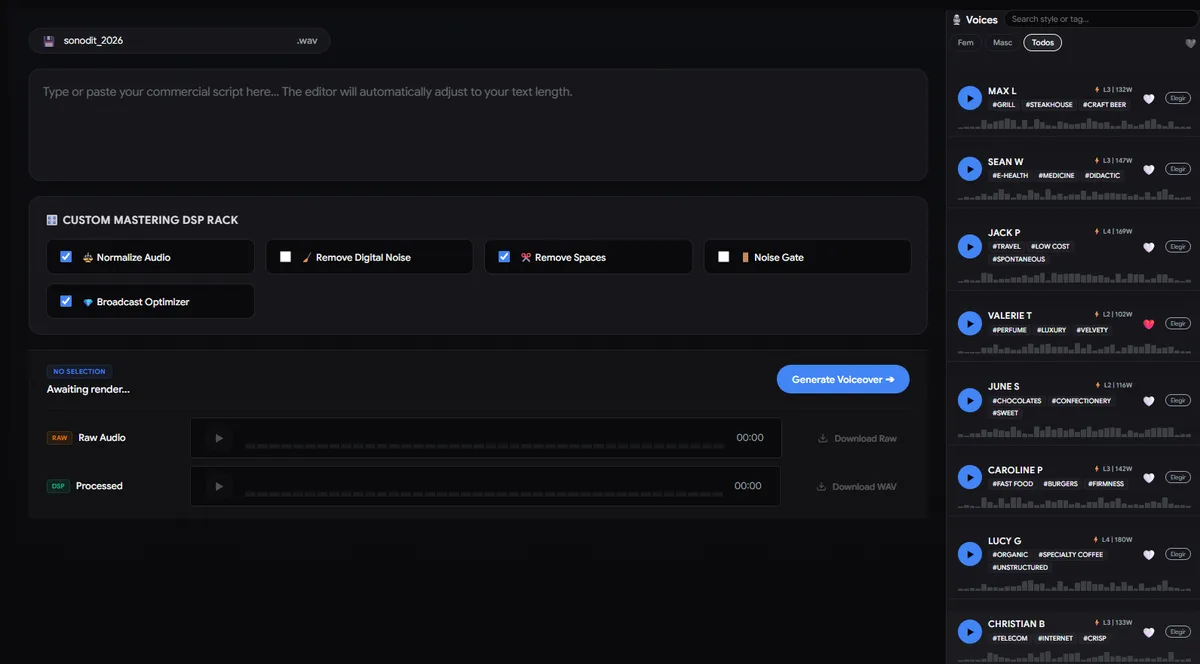Image resolution: width=1200 pixels, height=664 pixels.
Task: Favorite MAX L with the heart icon
Action: click(x=1149, y=98)
